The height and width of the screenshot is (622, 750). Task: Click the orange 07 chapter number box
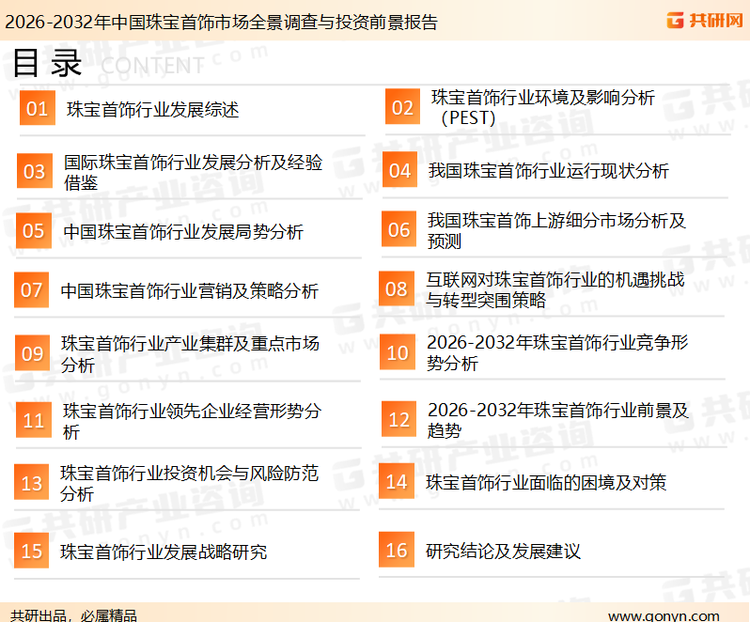32,290
